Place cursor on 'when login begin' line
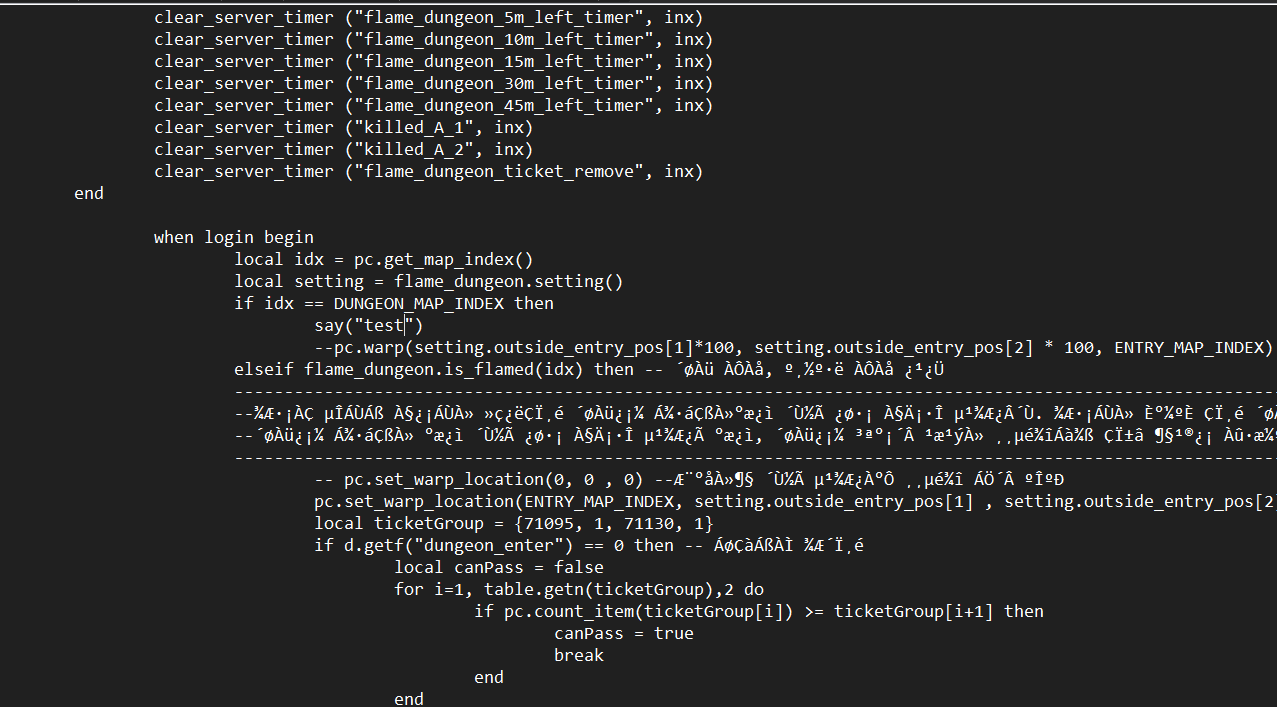Image resolution: width=1277 pixels, height=707 pixels. [x=234, y=237]
